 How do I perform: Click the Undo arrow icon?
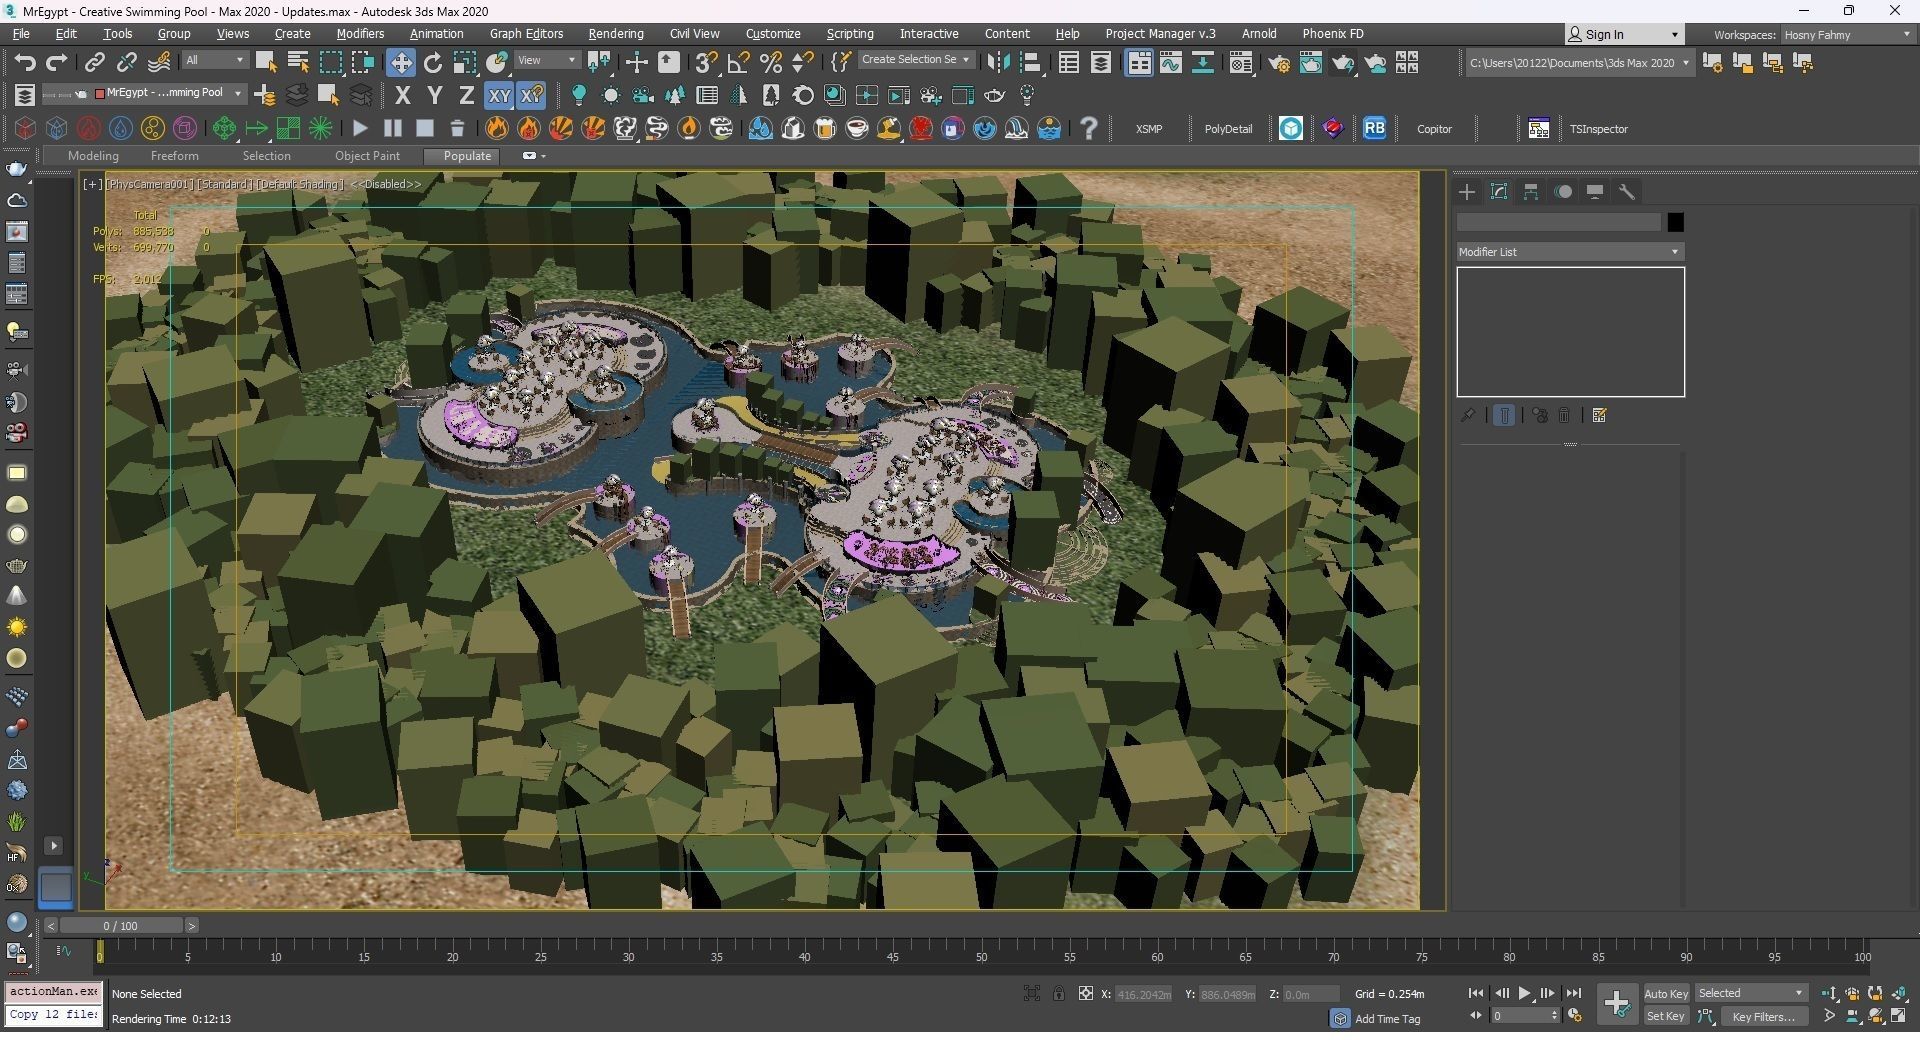24,63
